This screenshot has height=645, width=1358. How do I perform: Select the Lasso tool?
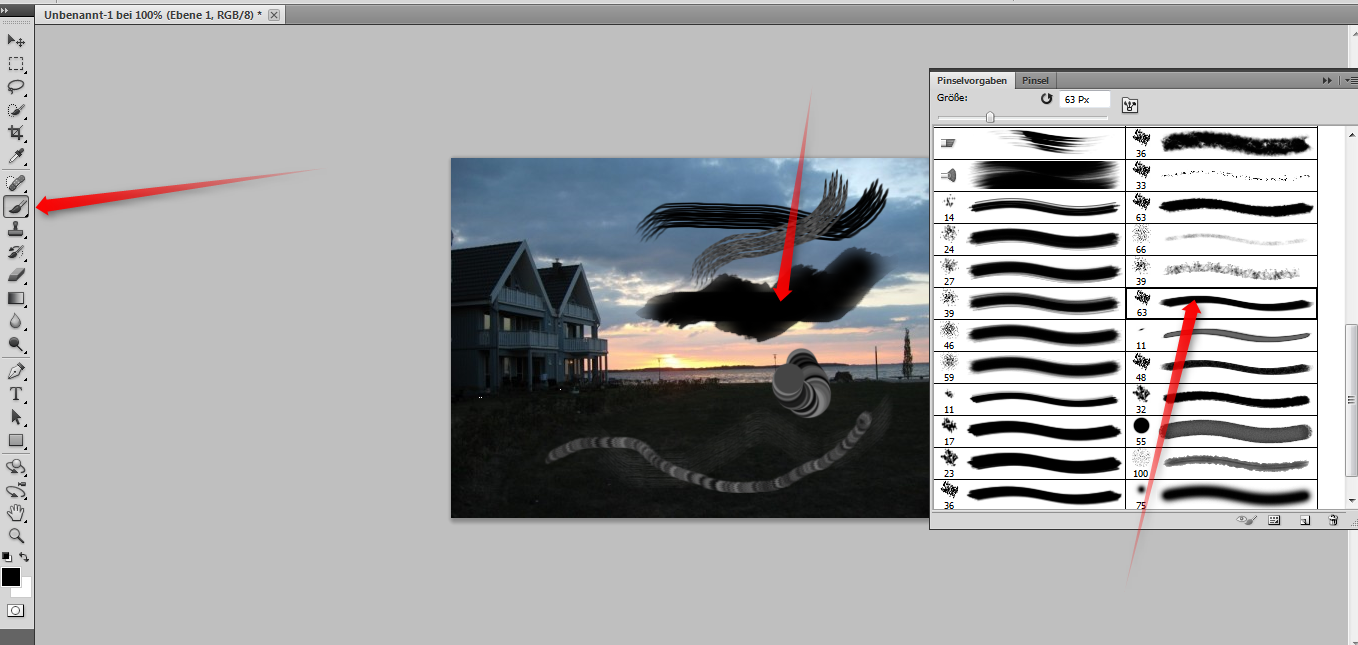pos(14,87)
